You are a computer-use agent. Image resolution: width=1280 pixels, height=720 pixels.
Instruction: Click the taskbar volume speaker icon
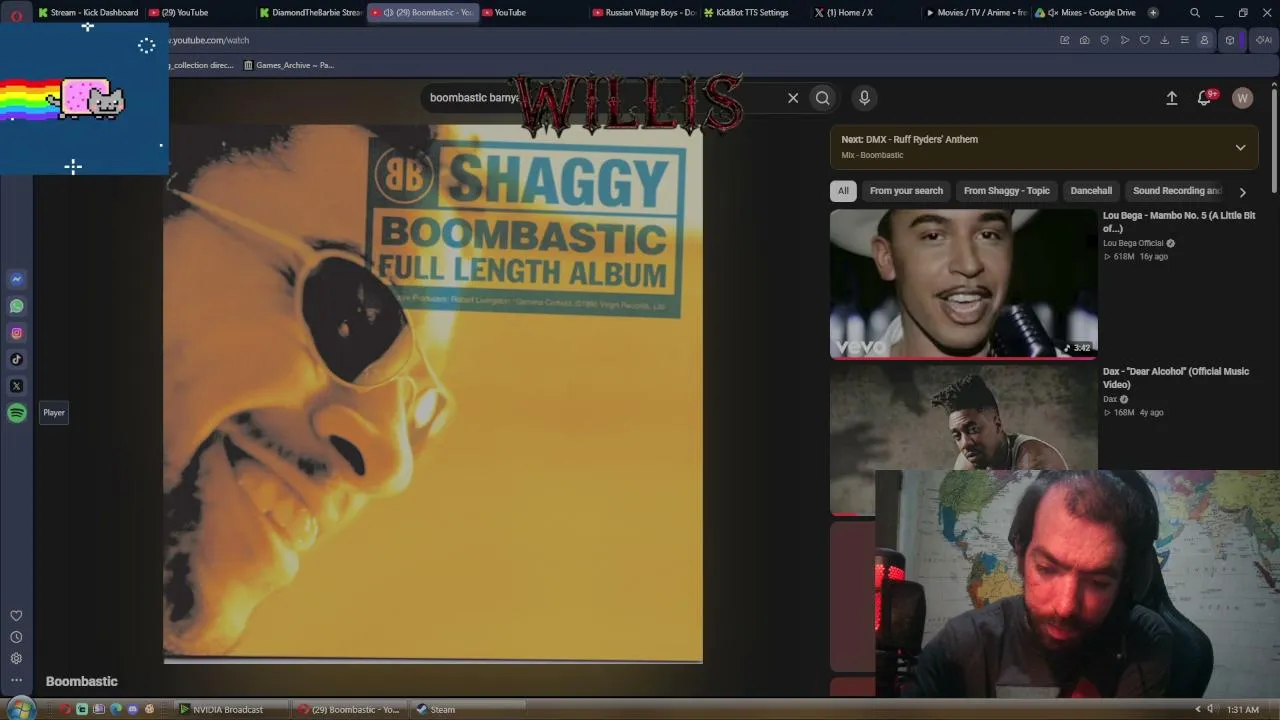pyautogui.click(x=1210, y=710)
